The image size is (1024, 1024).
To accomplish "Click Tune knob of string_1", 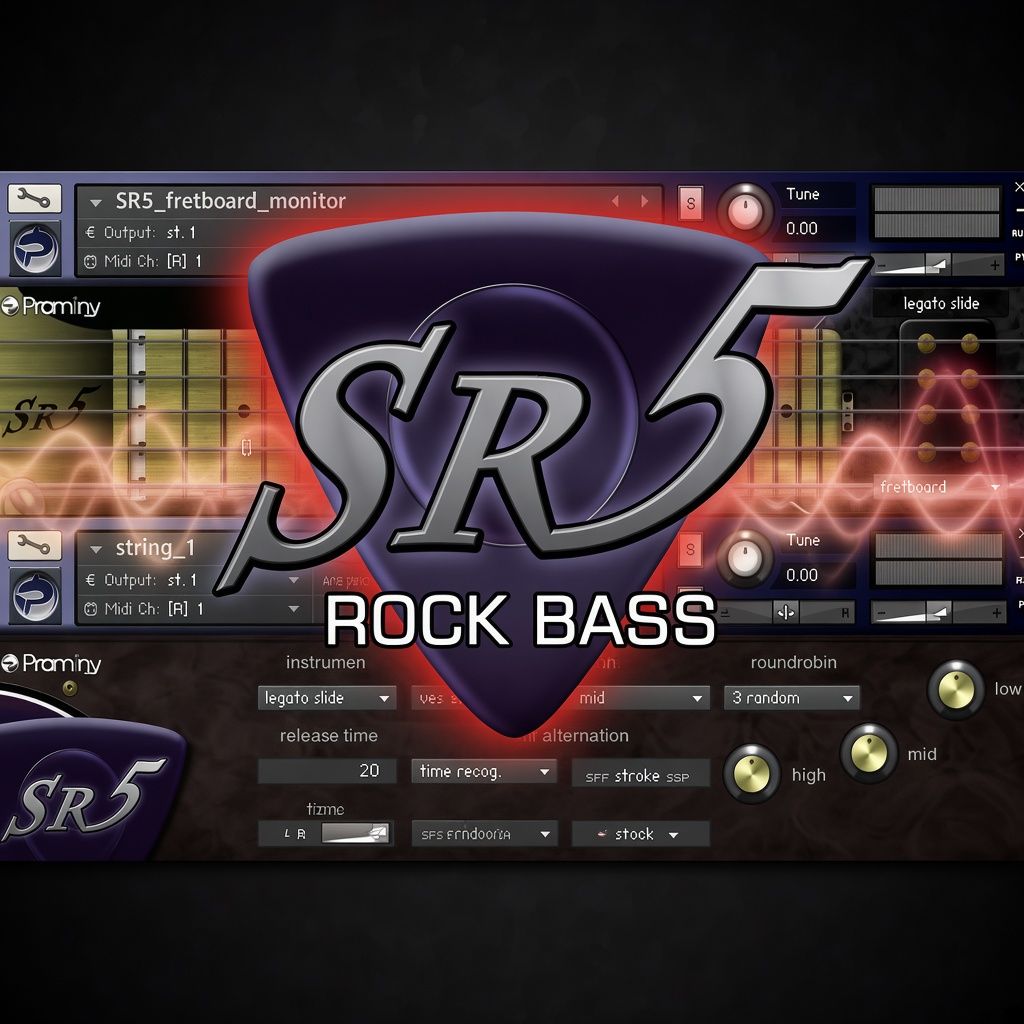I will tap(745, 557).
